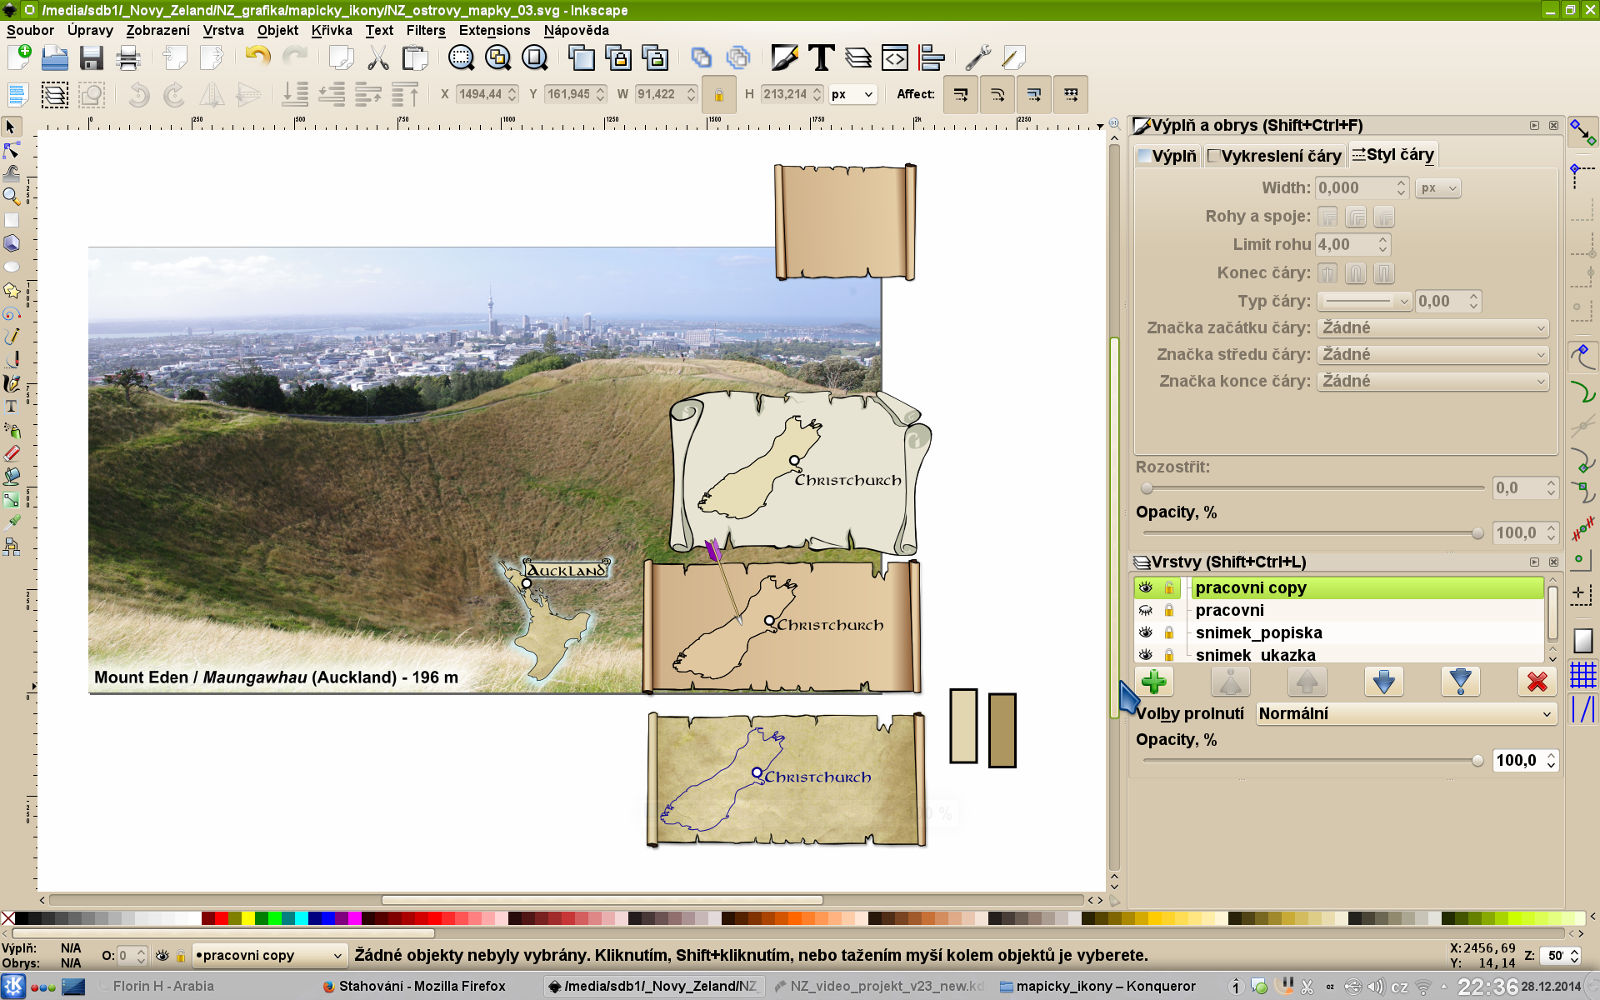Viewport: 1600px width, 1000px height.
Task: Unlock the 'snimek_popiska' layer
Action: pos(1169,632)
